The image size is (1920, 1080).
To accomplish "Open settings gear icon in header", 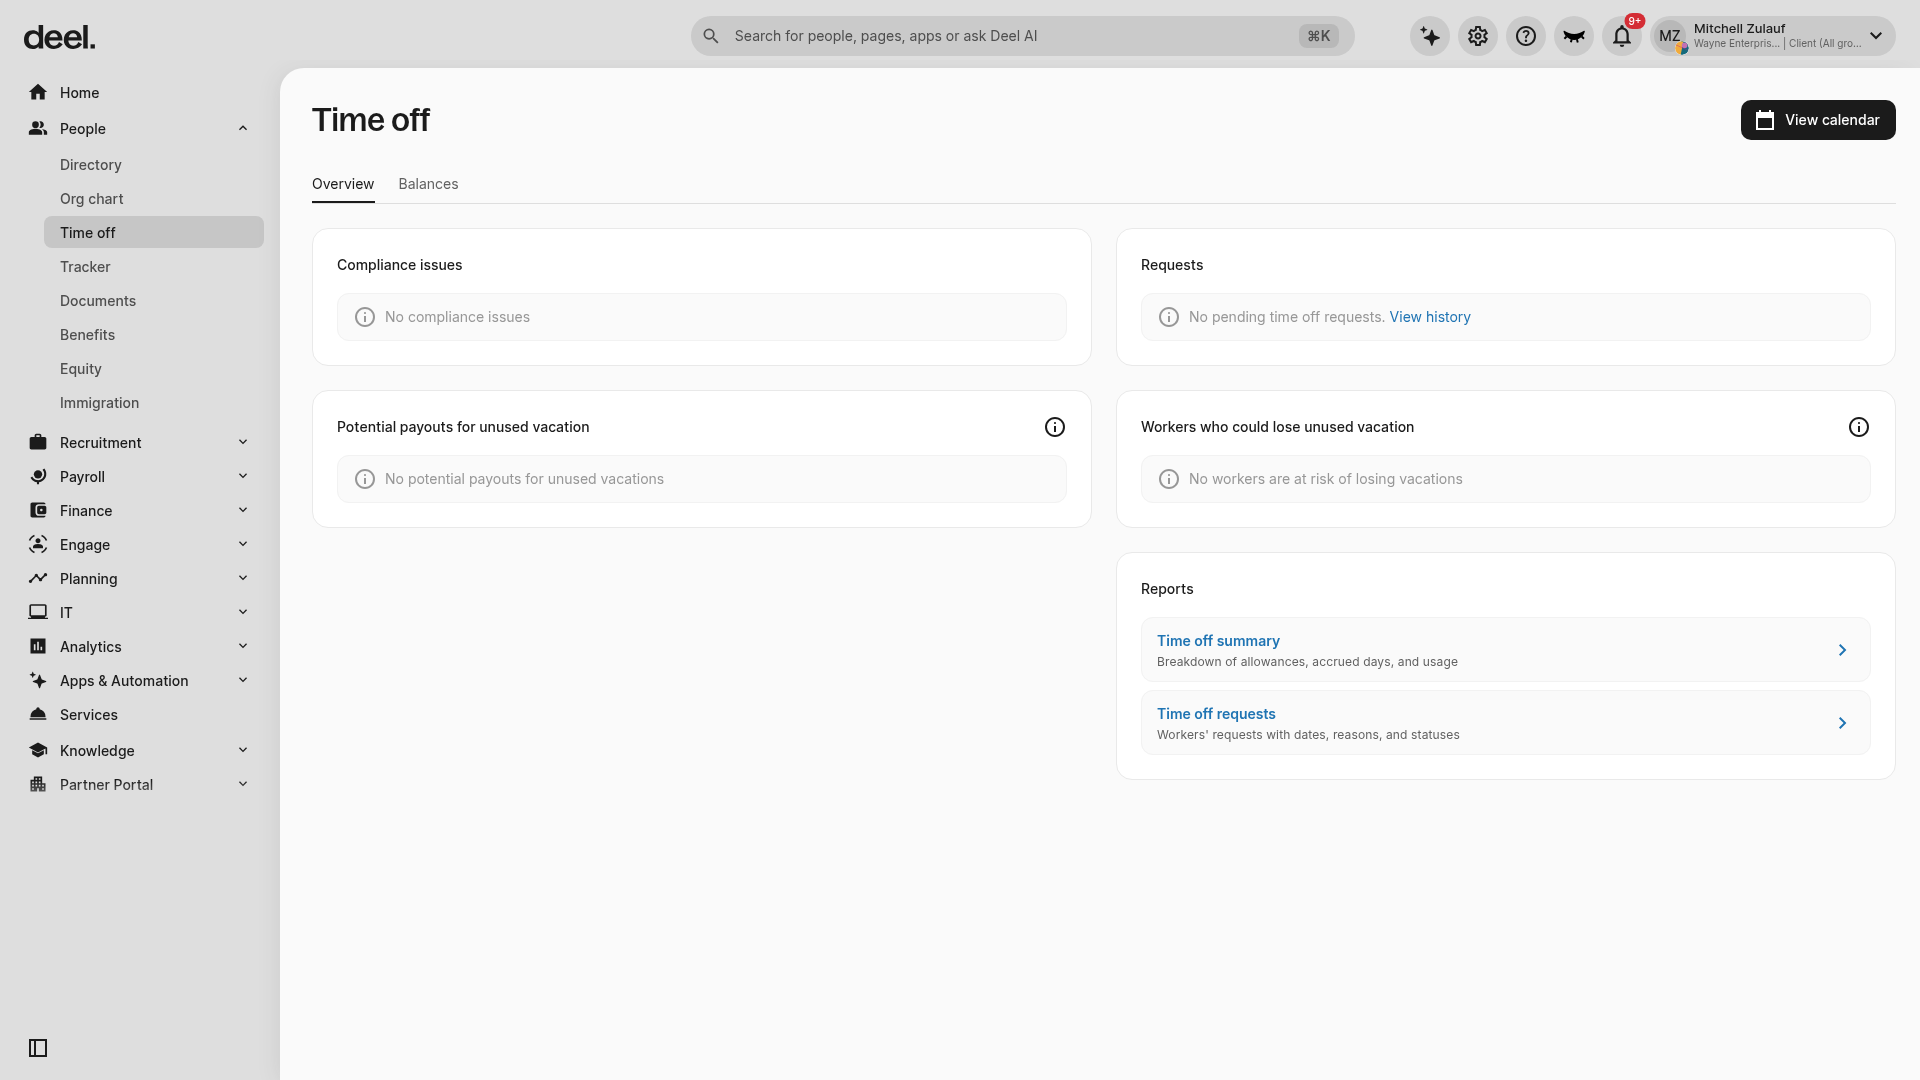I will coord(1478,36).
